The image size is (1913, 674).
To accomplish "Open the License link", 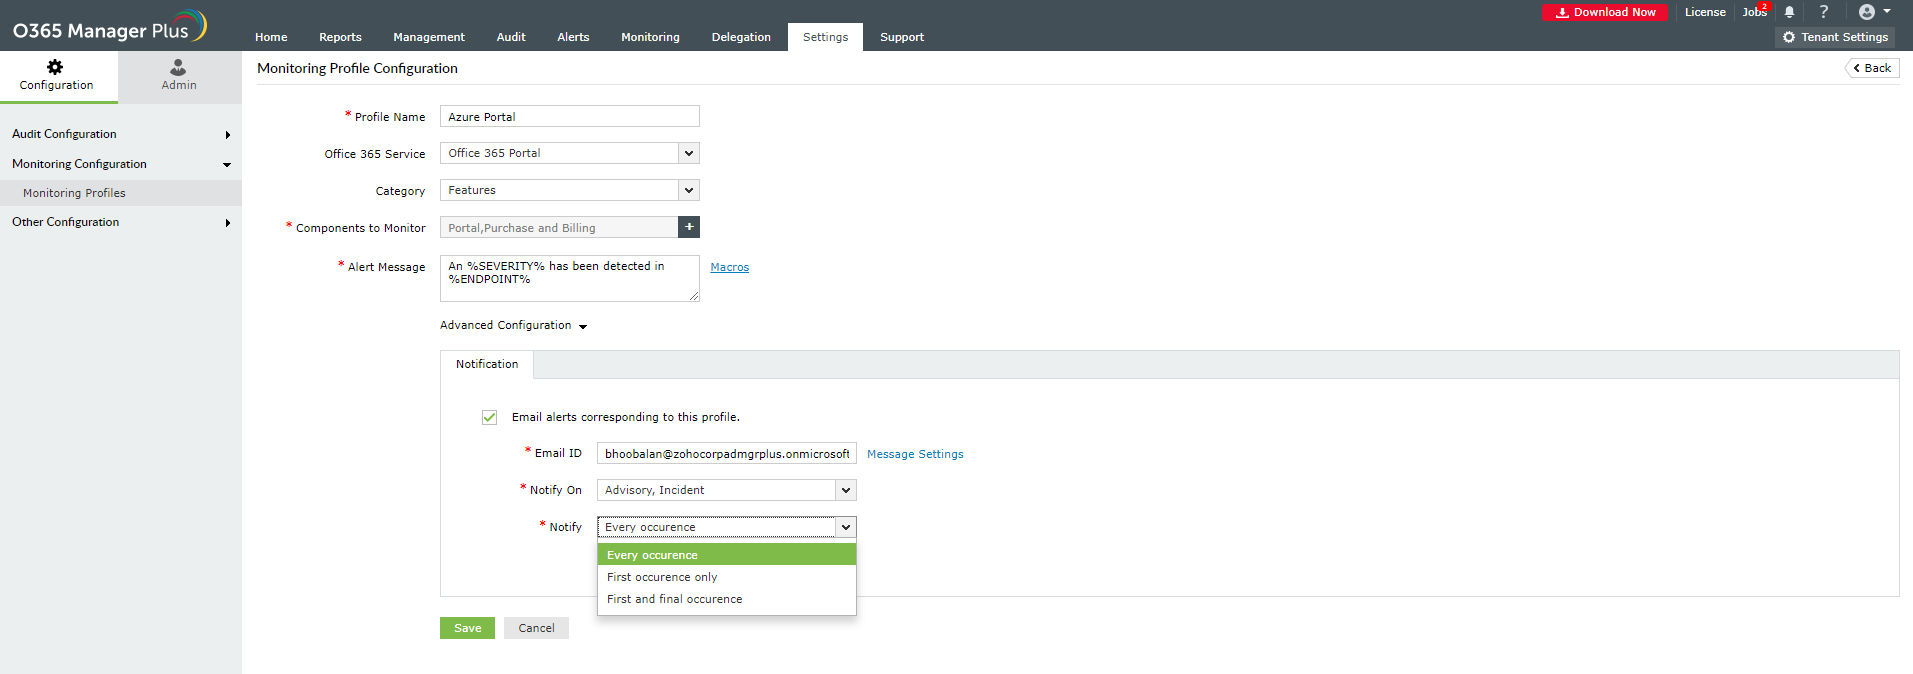I will 1705,12.
